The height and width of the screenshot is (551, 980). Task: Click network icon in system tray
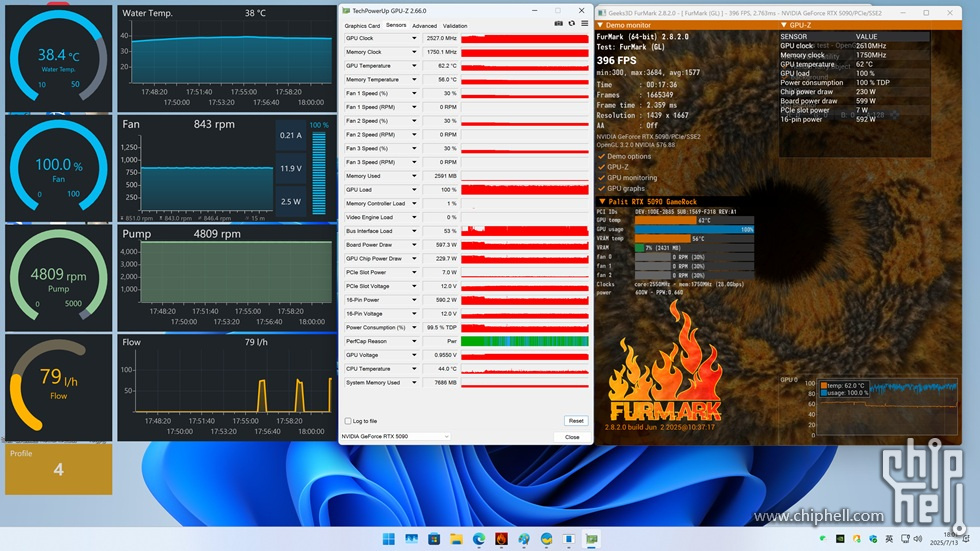point(905,539)
